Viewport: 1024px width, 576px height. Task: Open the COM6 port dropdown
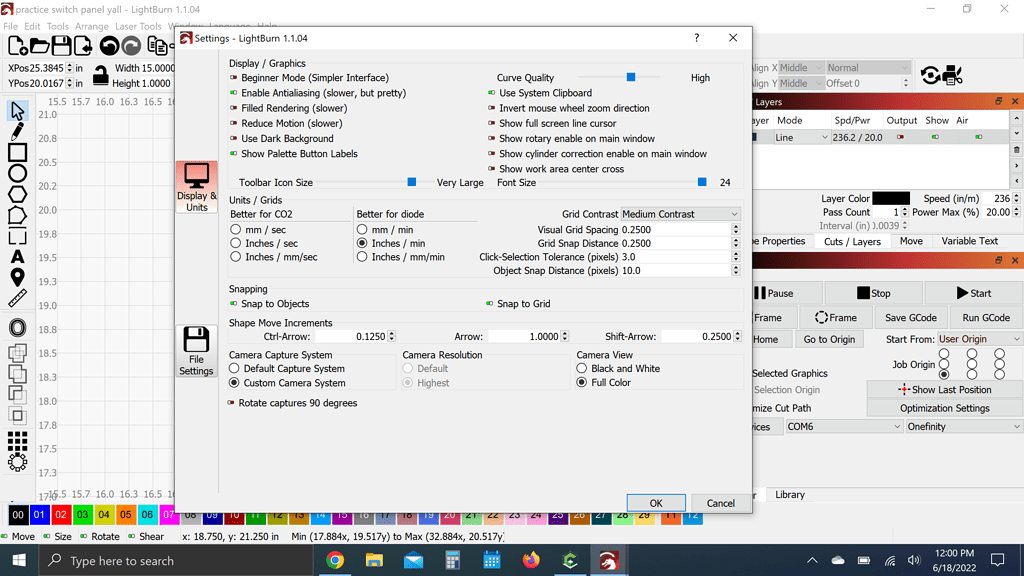[x=843, y=426]
